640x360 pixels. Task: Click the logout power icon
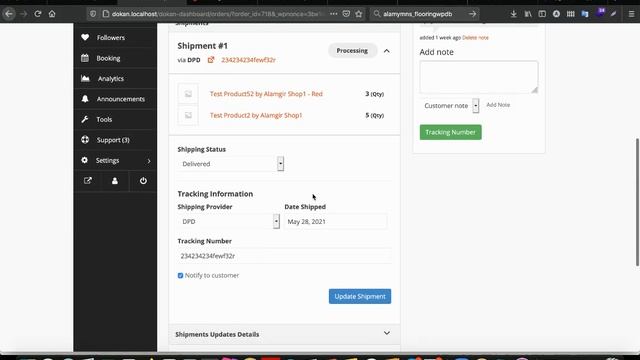coord(143,181)
